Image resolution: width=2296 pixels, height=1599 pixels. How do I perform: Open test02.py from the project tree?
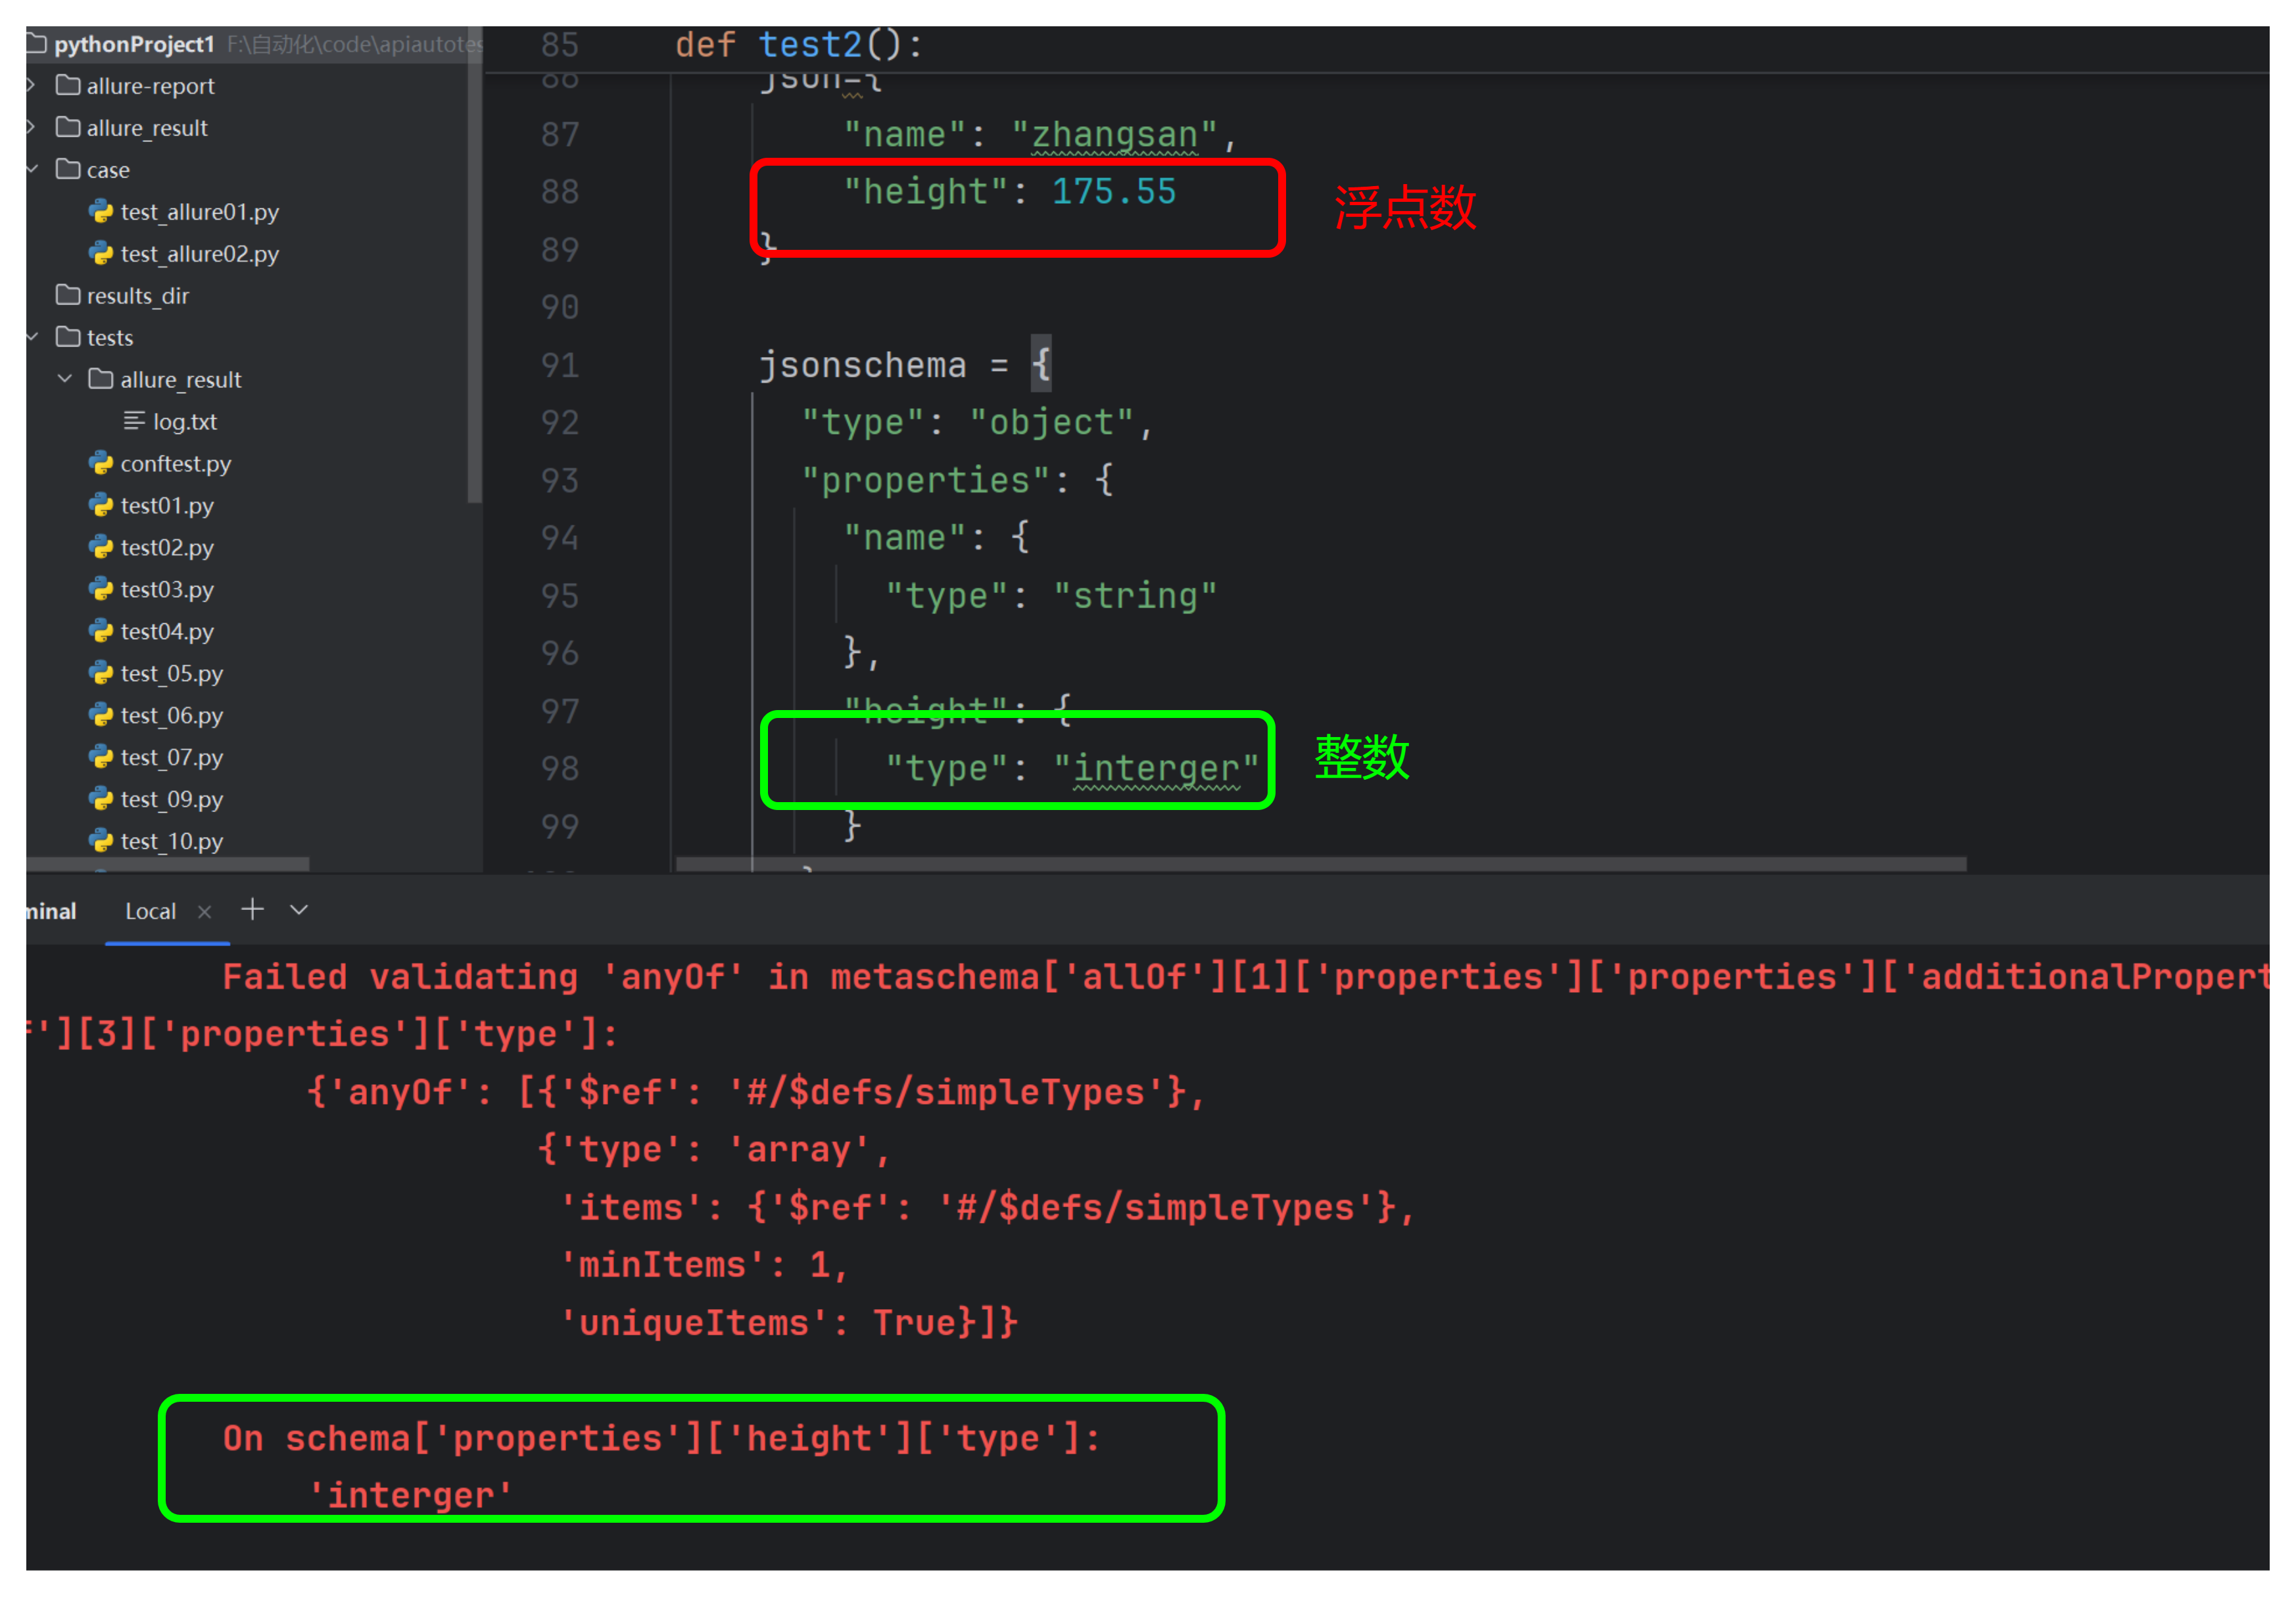(166, 548)
